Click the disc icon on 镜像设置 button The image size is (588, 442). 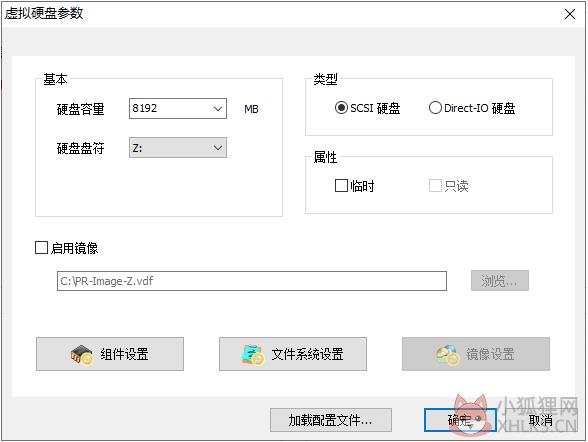tap(447, 355)
